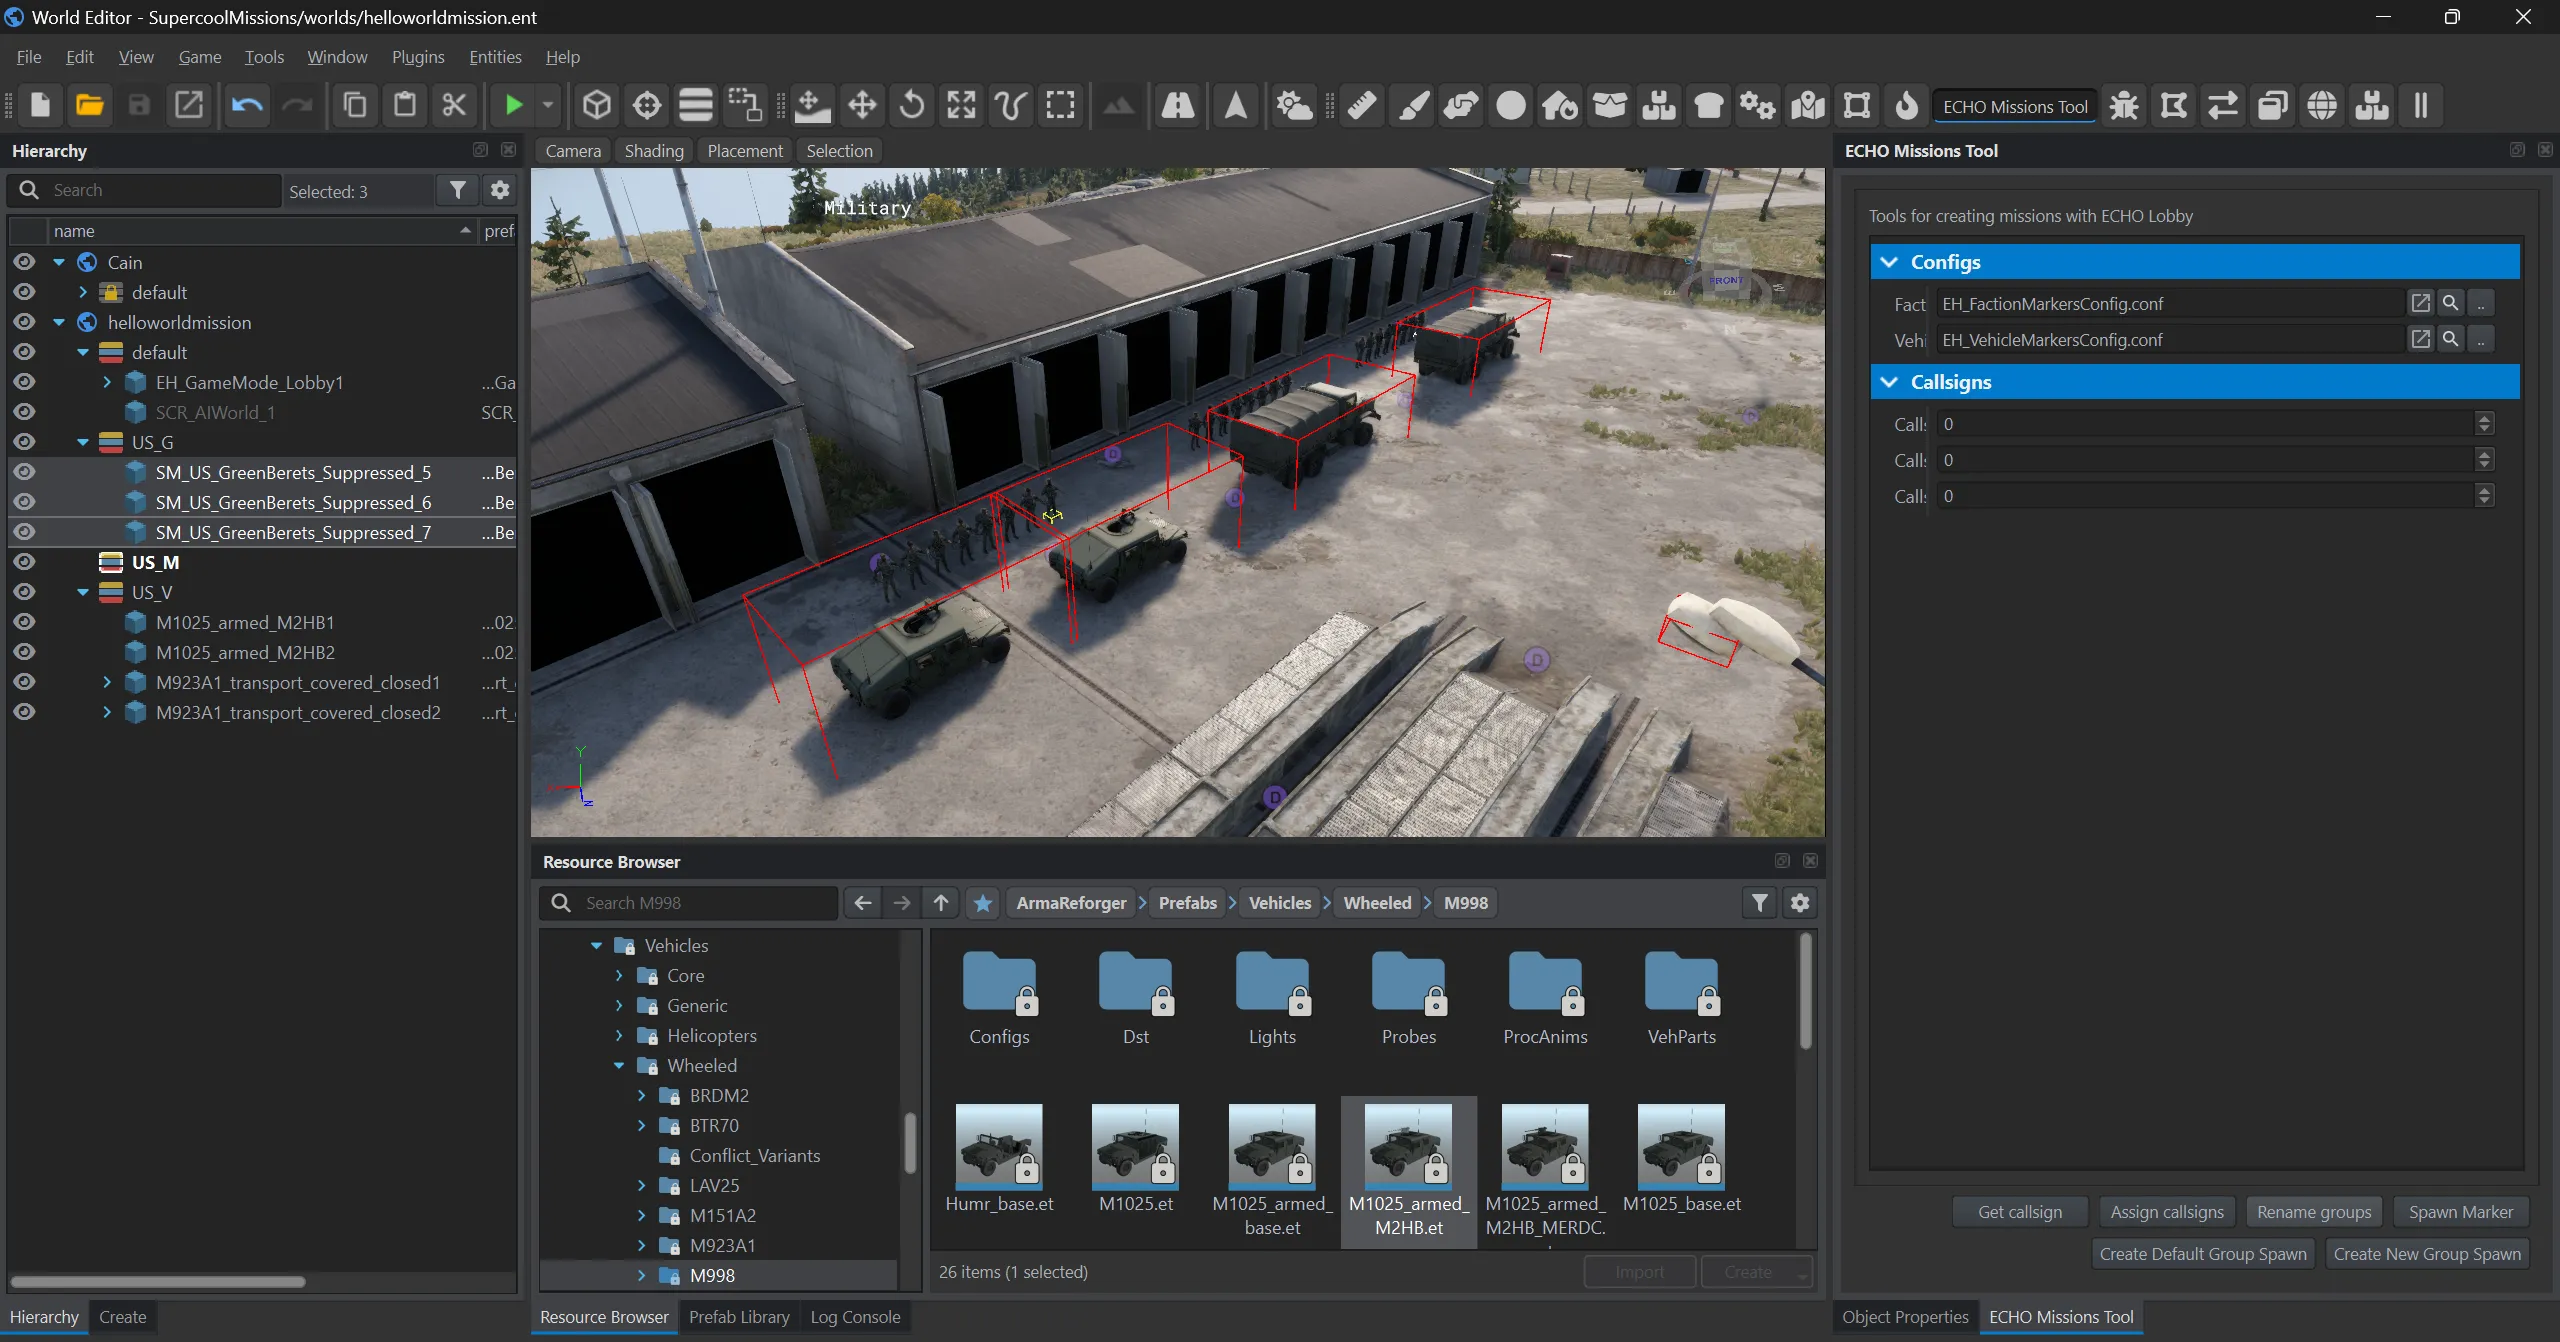The image size is (2560, 1342).
Task: Collapse the Configs section
Action: (x=1889, y=262)
